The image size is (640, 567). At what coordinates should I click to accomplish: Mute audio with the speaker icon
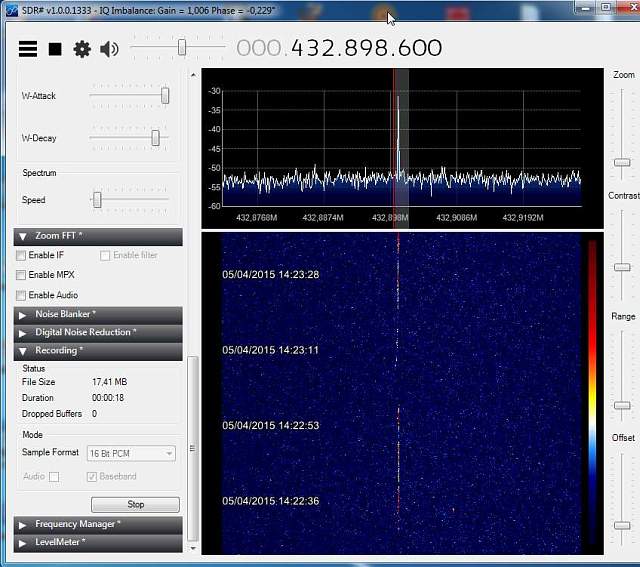coord(109,49)
